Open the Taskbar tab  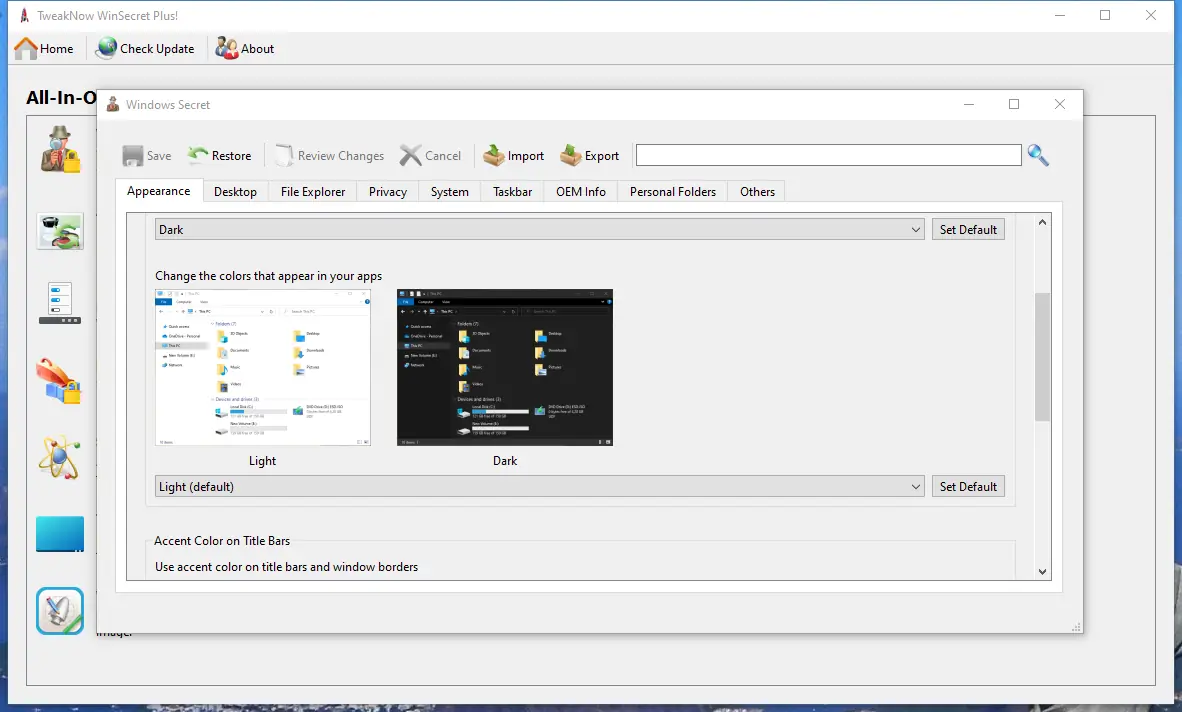[x=513, y=192]
